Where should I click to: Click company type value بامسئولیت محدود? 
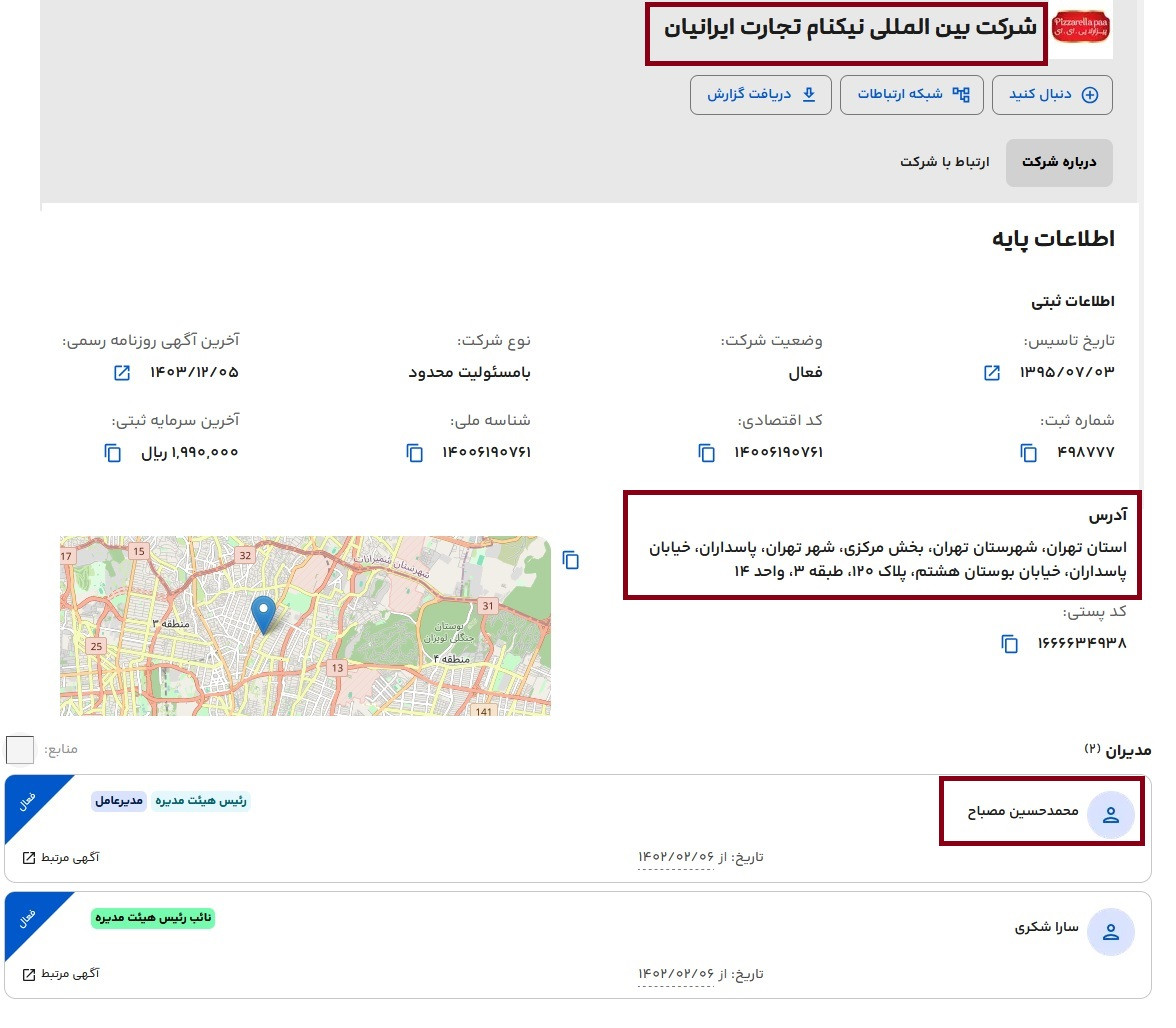(x=470, y=373)
